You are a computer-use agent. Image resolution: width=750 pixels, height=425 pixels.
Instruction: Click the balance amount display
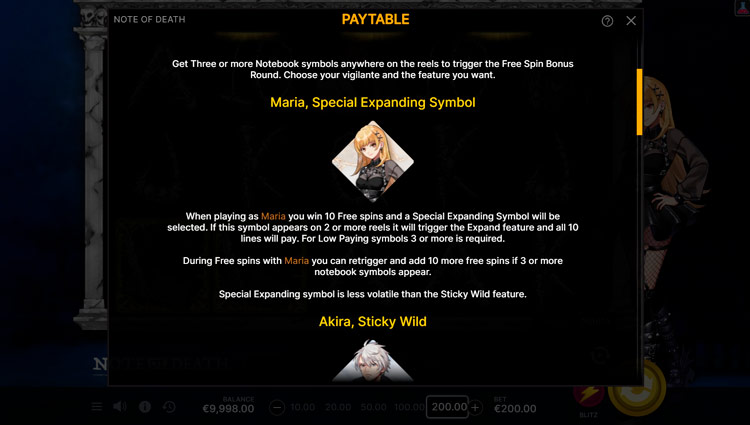(228, 409)
